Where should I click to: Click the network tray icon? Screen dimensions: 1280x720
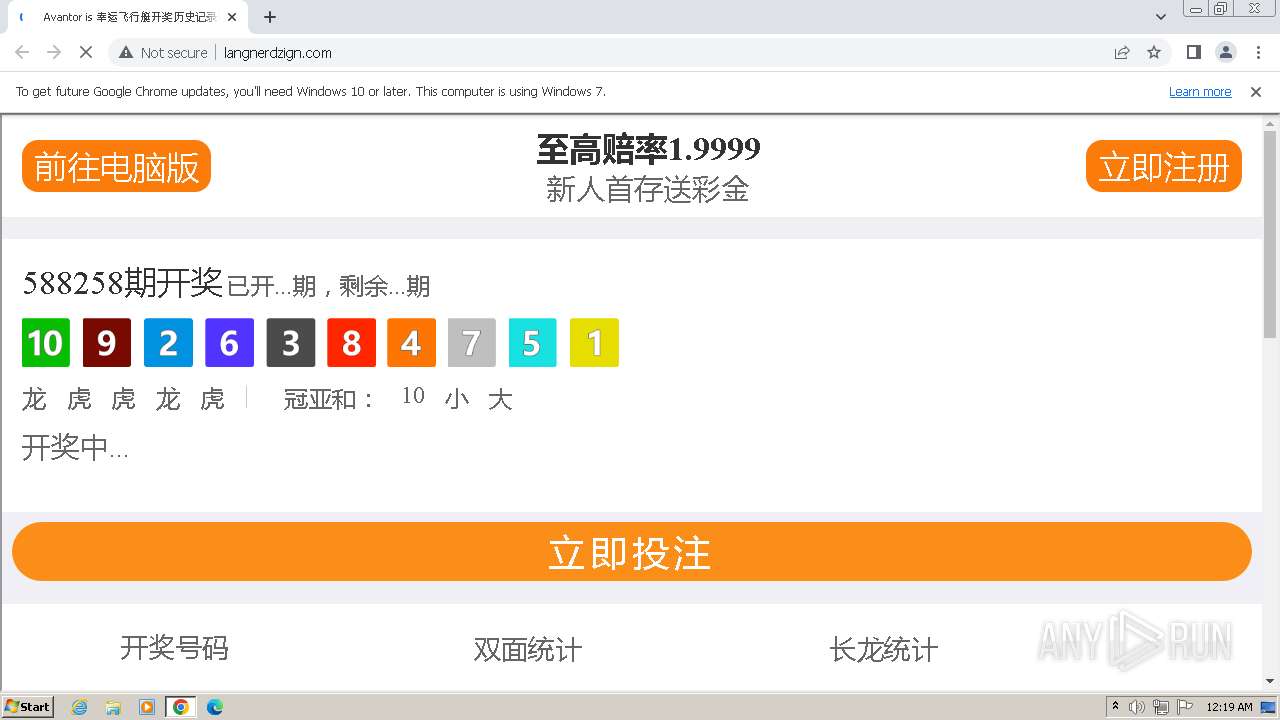[x=1161, y=707]
